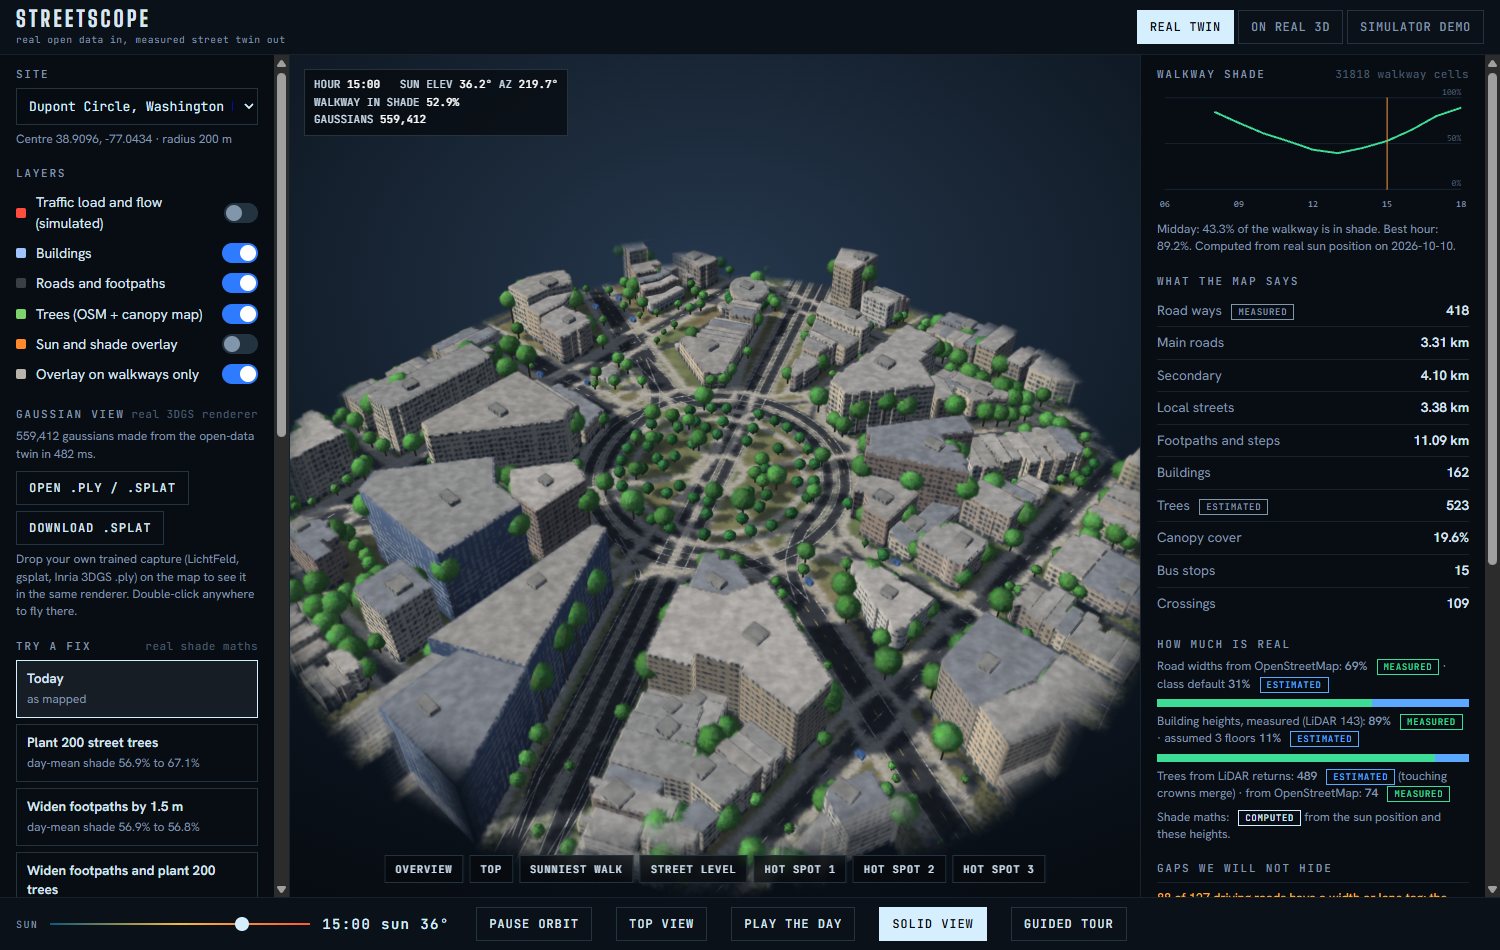Click the COMPUTED badge for Shade maths
1500x950 pixels.
pyautogui.click(x=1269, y=818)
